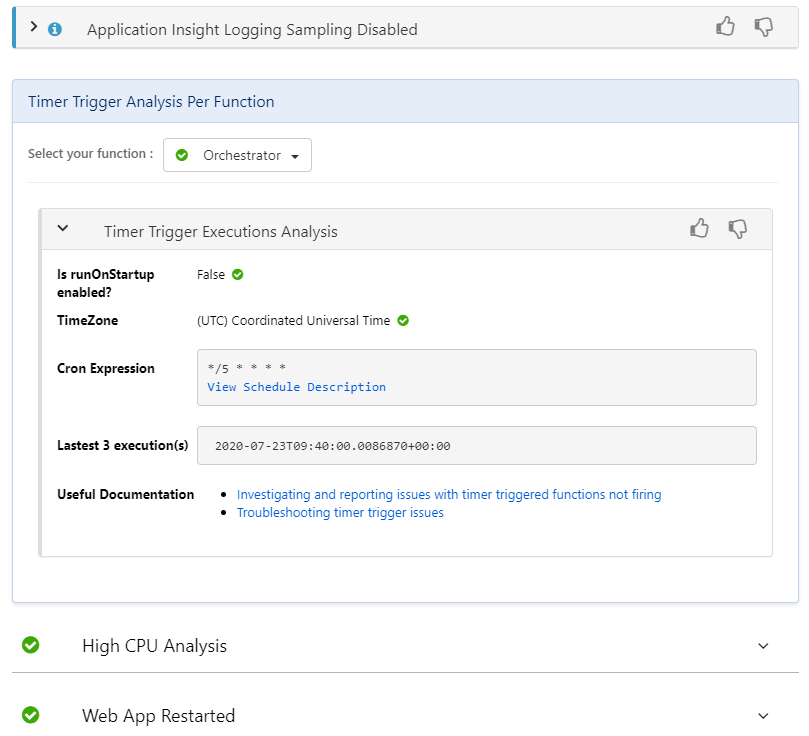Open the Orchestrator function dropdown
This screenshot has width=809, height=736.
(237, 155)
